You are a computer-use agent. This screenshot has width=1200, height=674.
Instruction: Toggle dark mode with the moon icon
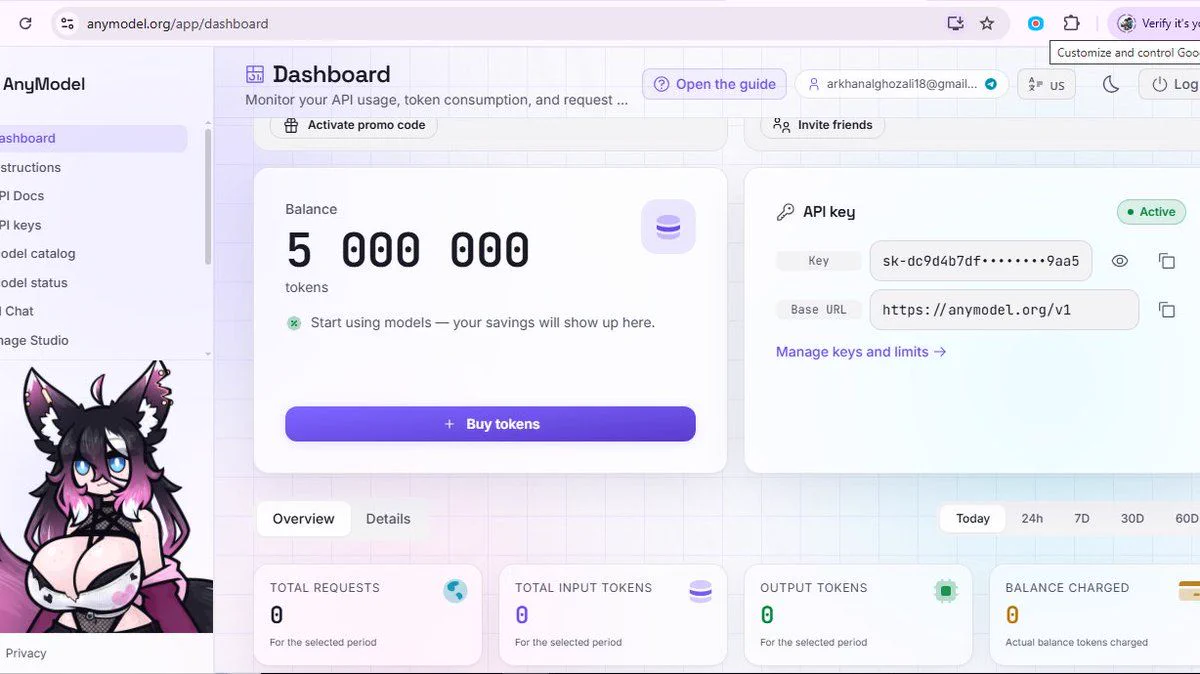[x=1111, y=84]
